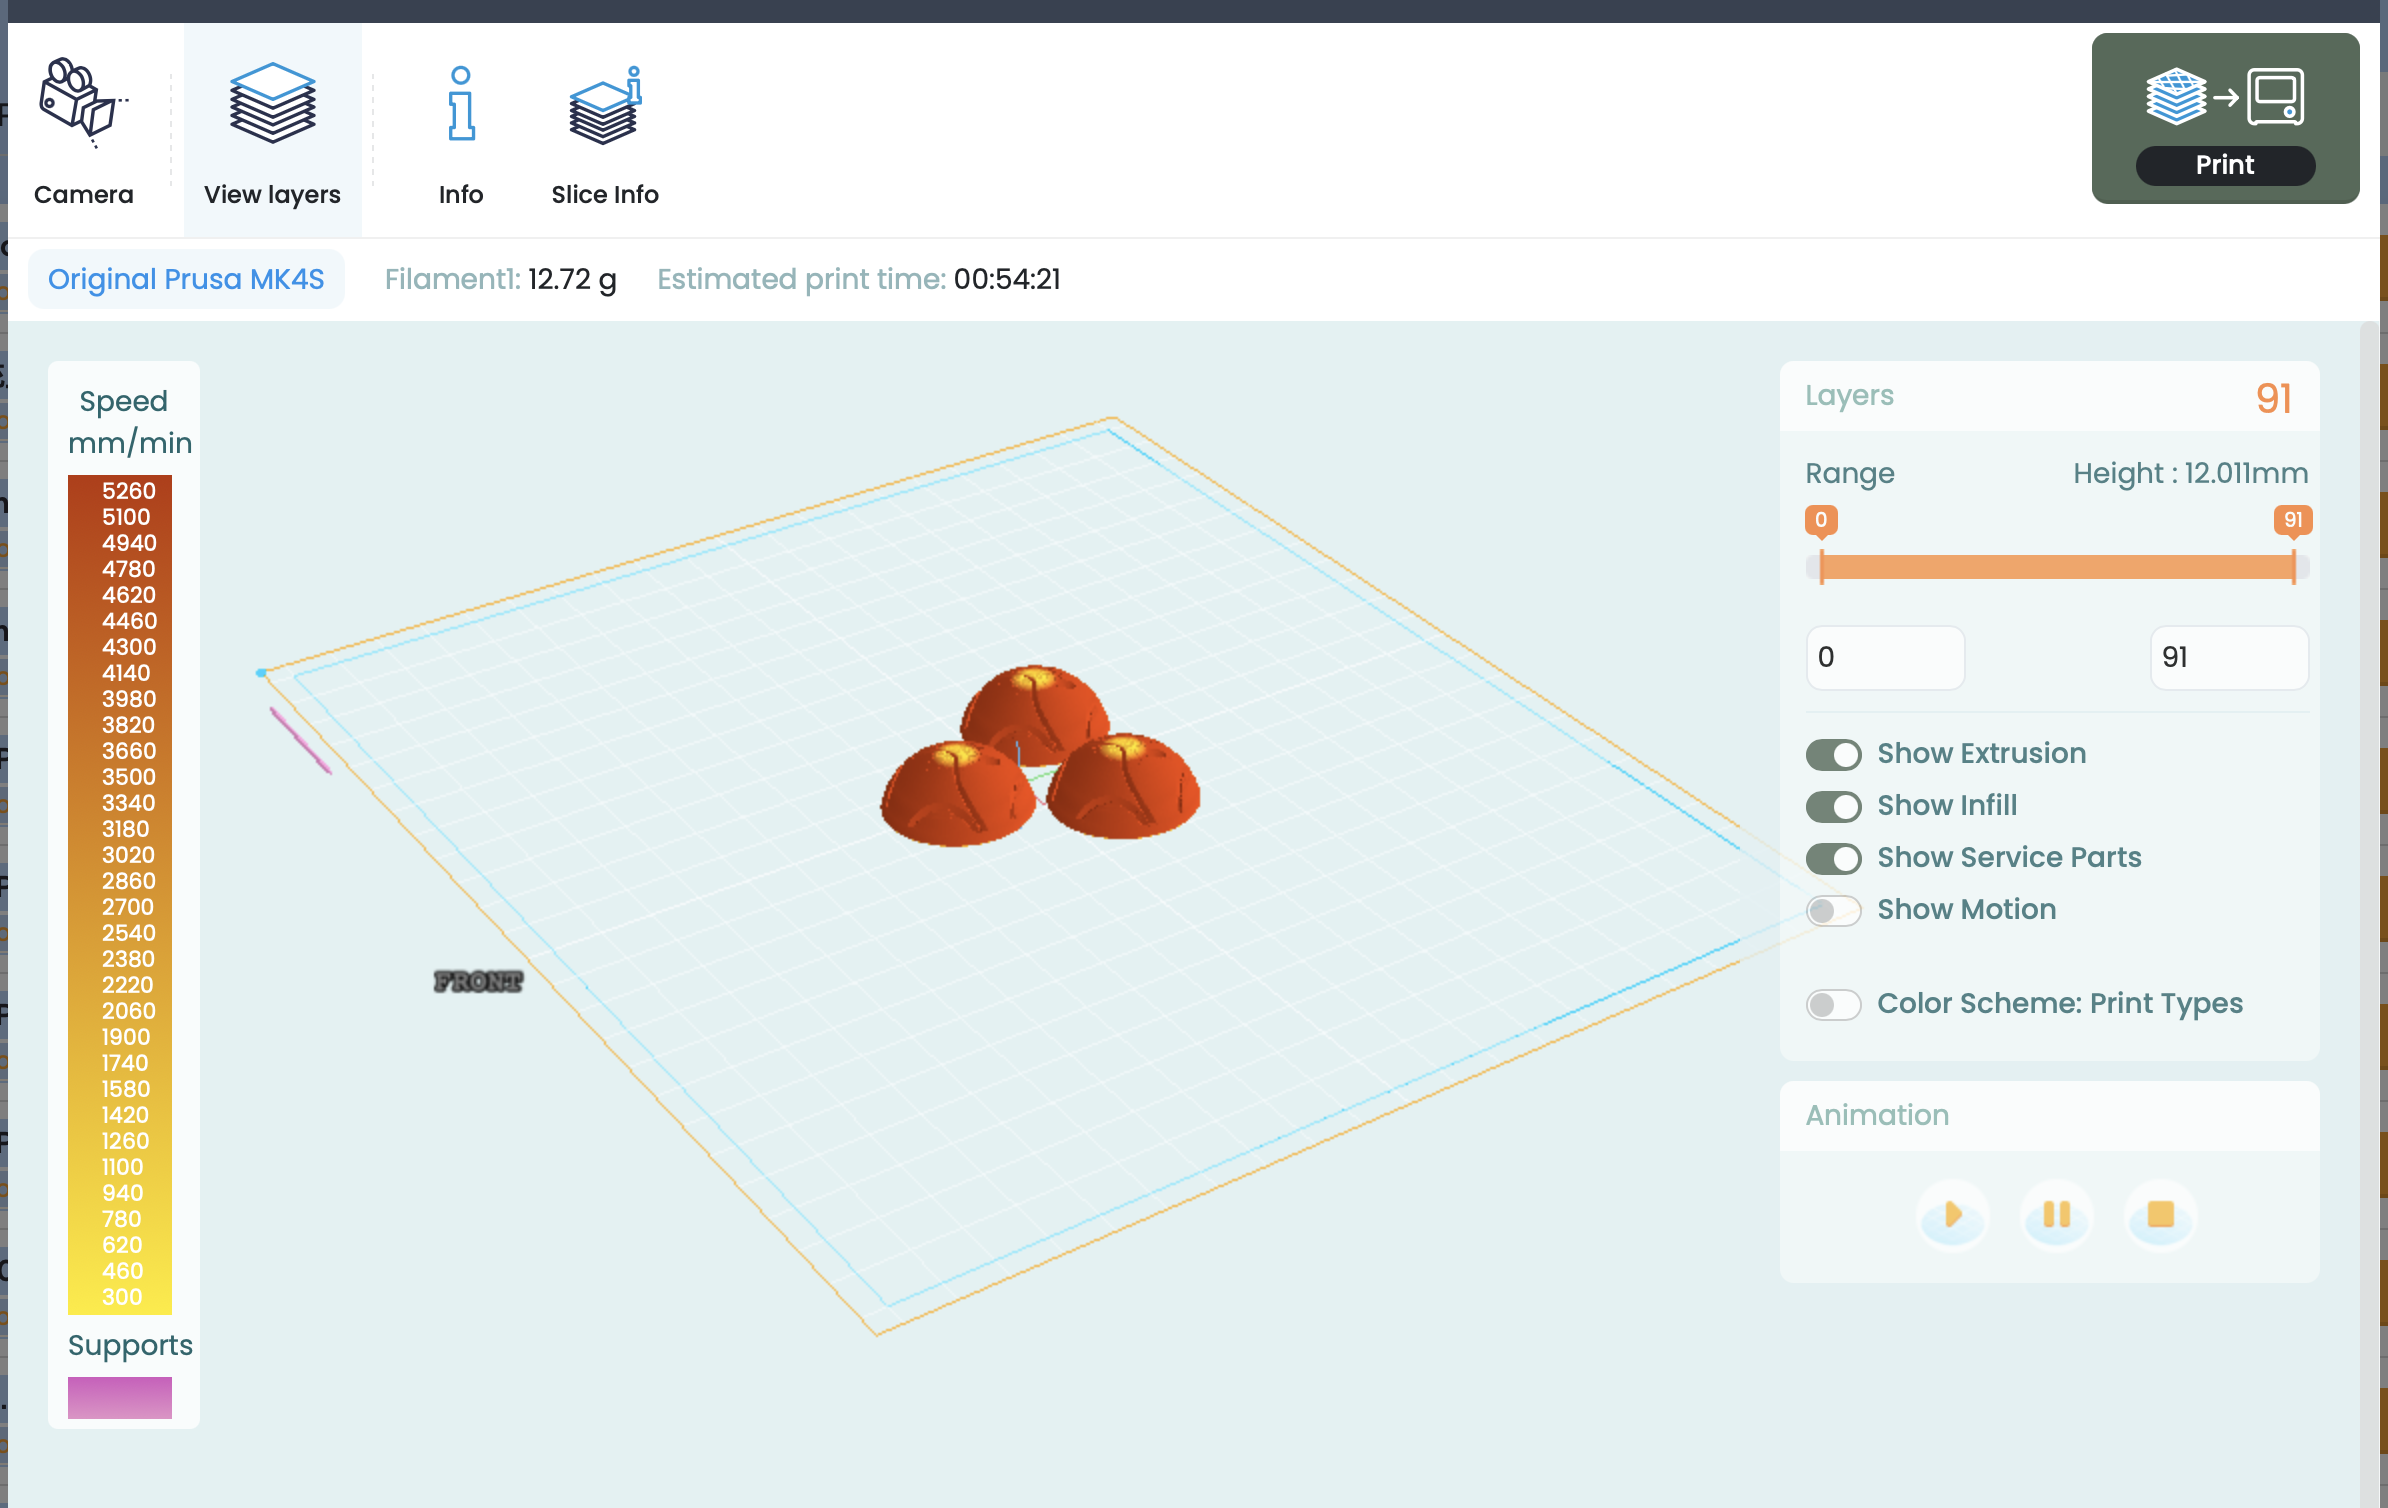Click the layer range slider bar

pyautogui.click(x=2057, y=567)
